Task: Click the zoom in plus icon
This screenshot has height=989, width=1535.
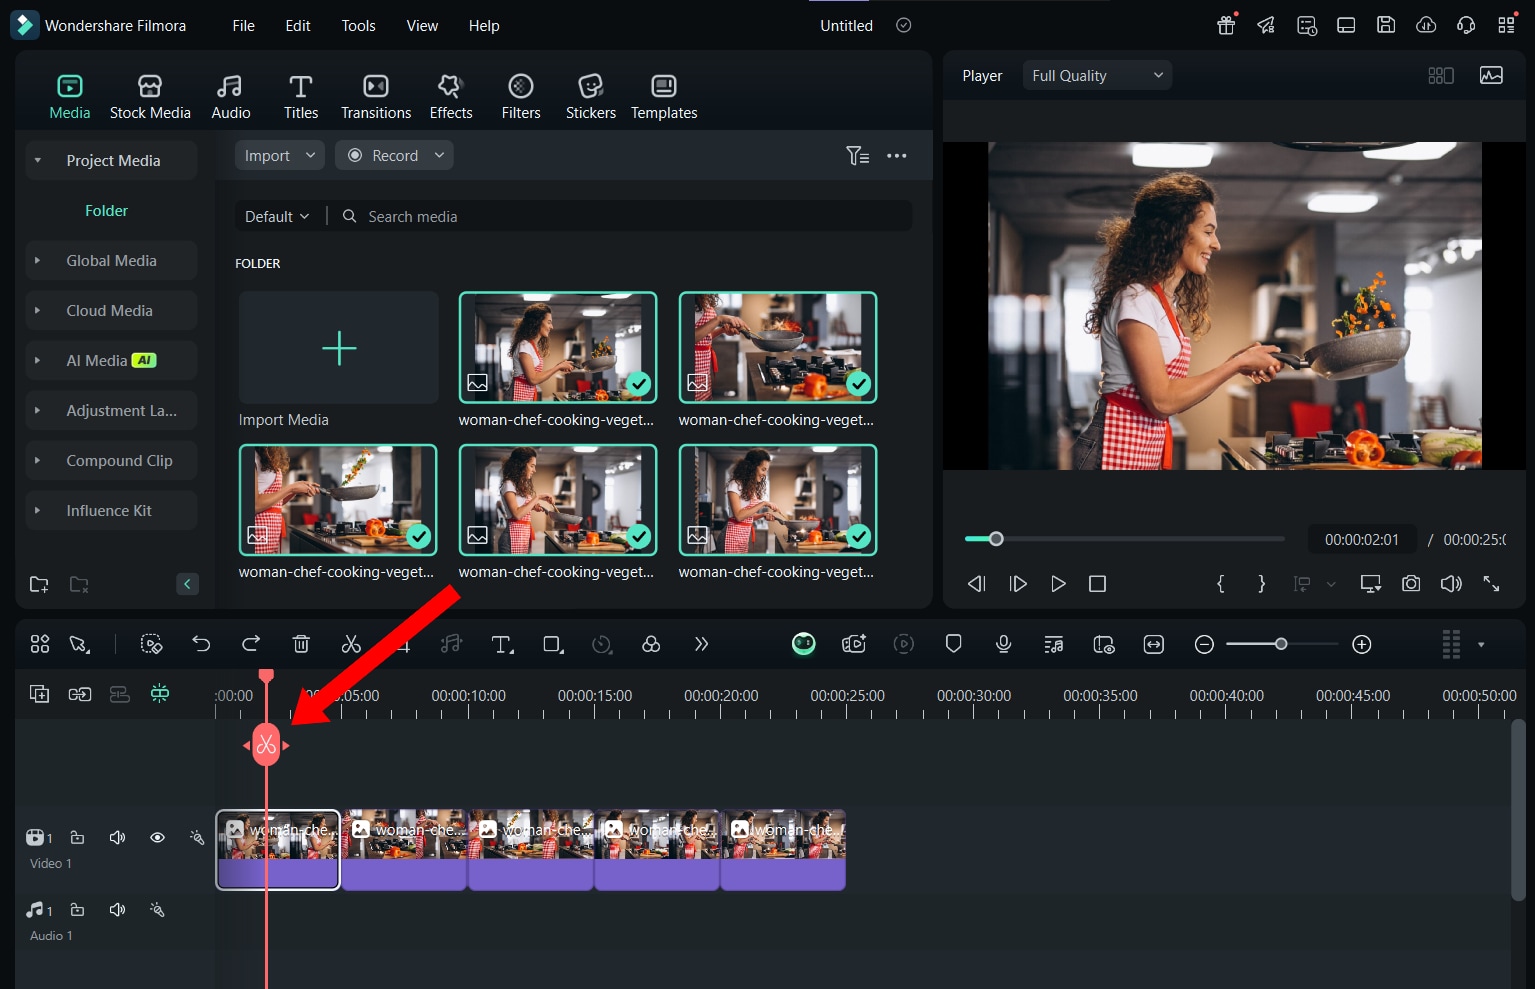Action: coord(1362,644)
